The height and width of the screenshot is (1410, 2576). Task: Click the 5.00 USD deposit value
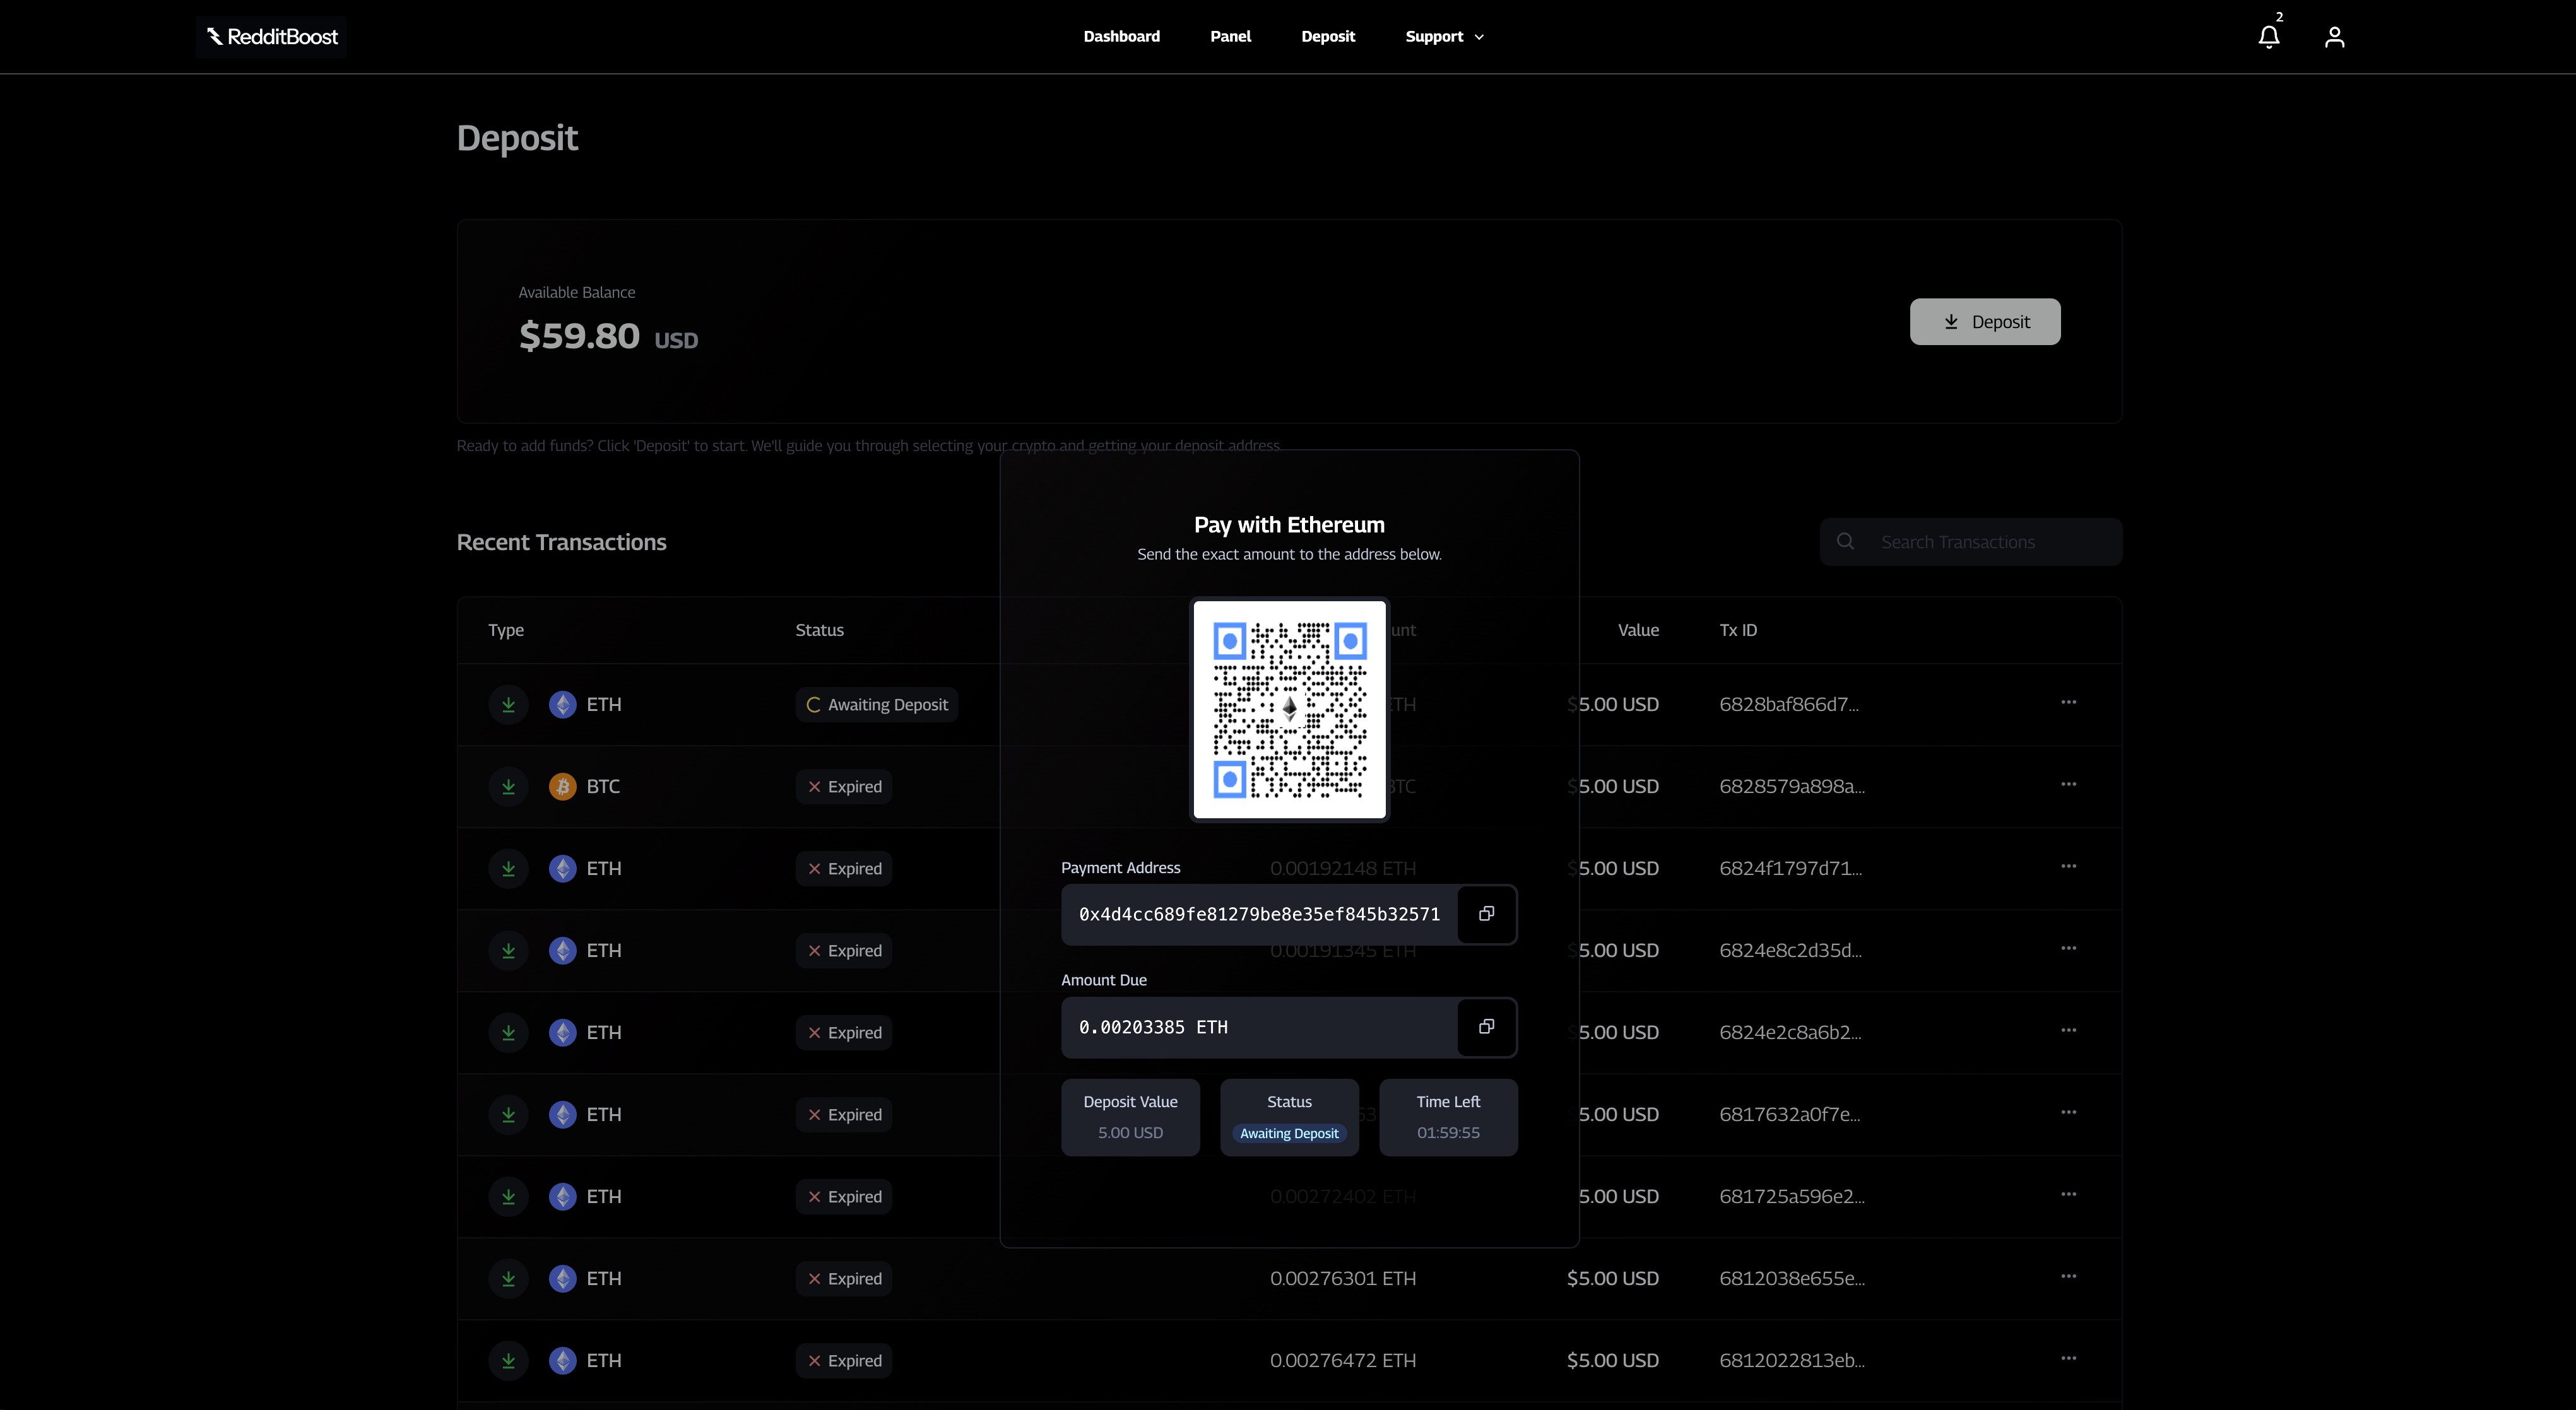[1130, 1133]
